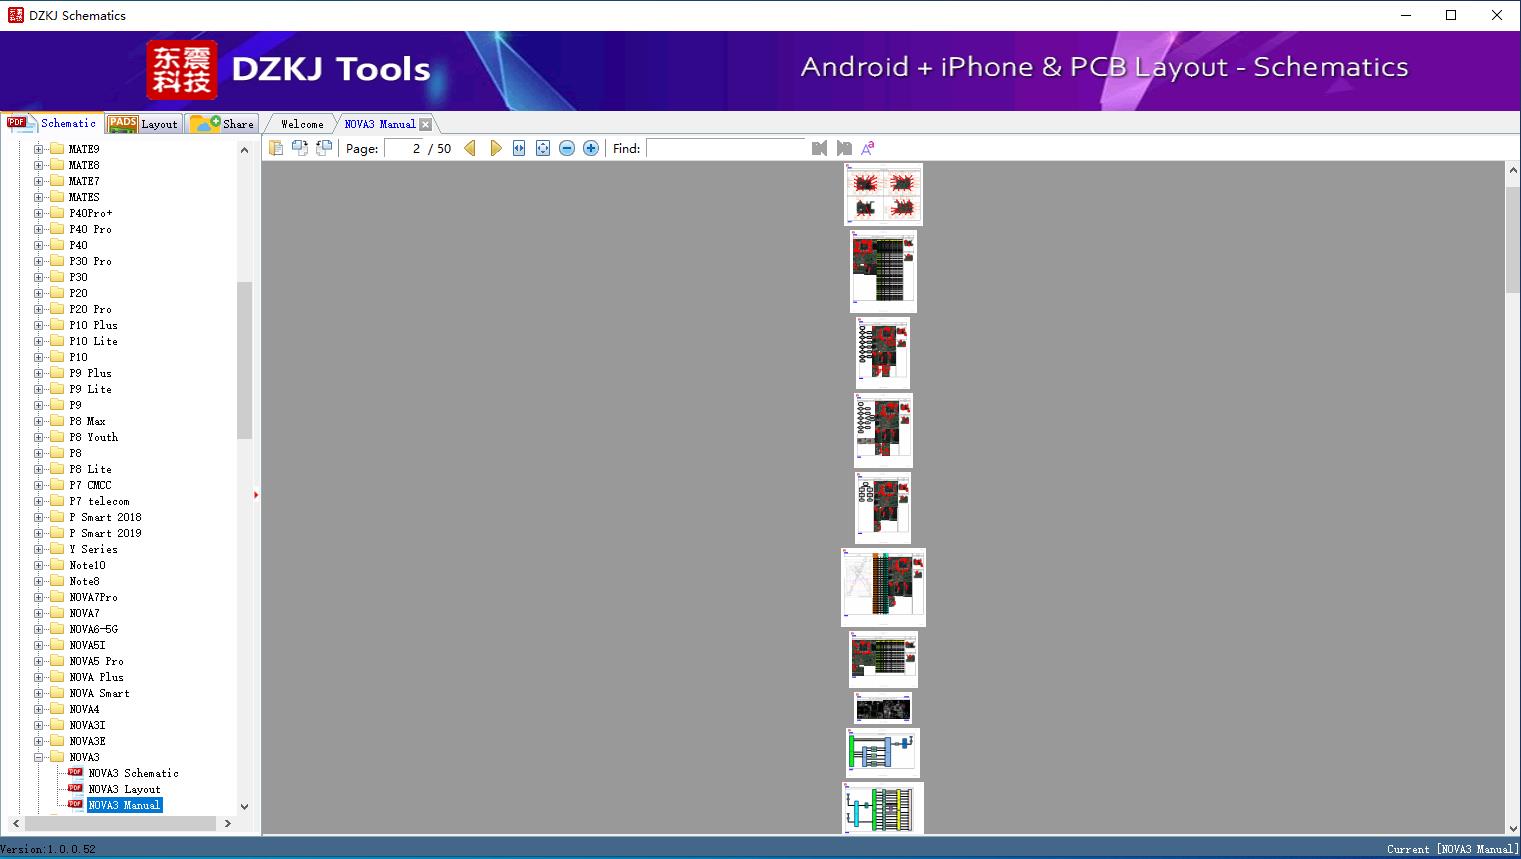This screenshot has height=859, width=1521.
Task: Expand the P20 folder
Action: pos(39,293)
